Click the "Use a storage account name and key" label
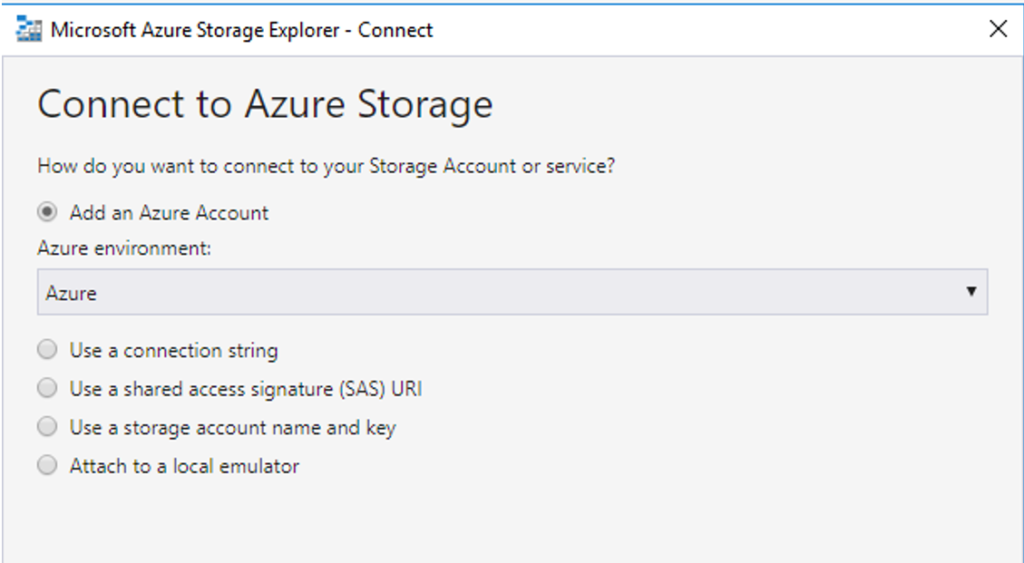 pyautogui.click(x=232, y=428)
